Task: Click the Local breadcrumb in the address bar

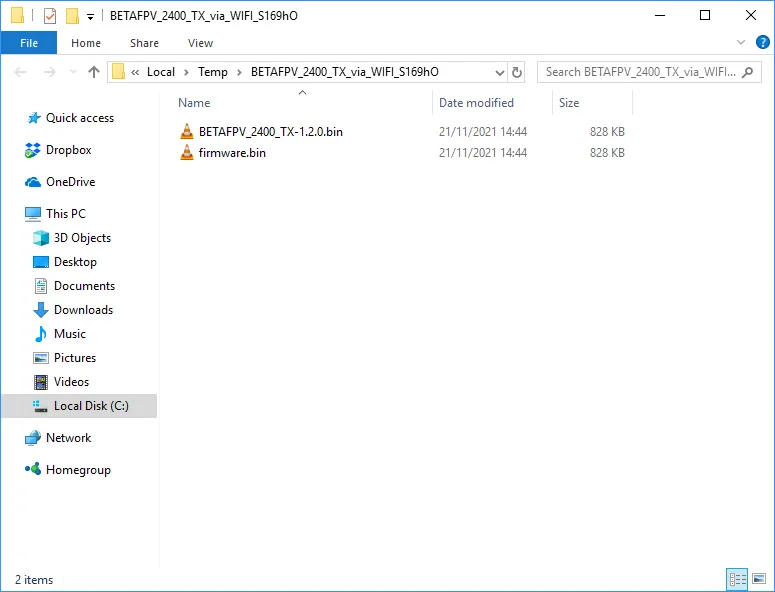Action: tap(161, 72)
